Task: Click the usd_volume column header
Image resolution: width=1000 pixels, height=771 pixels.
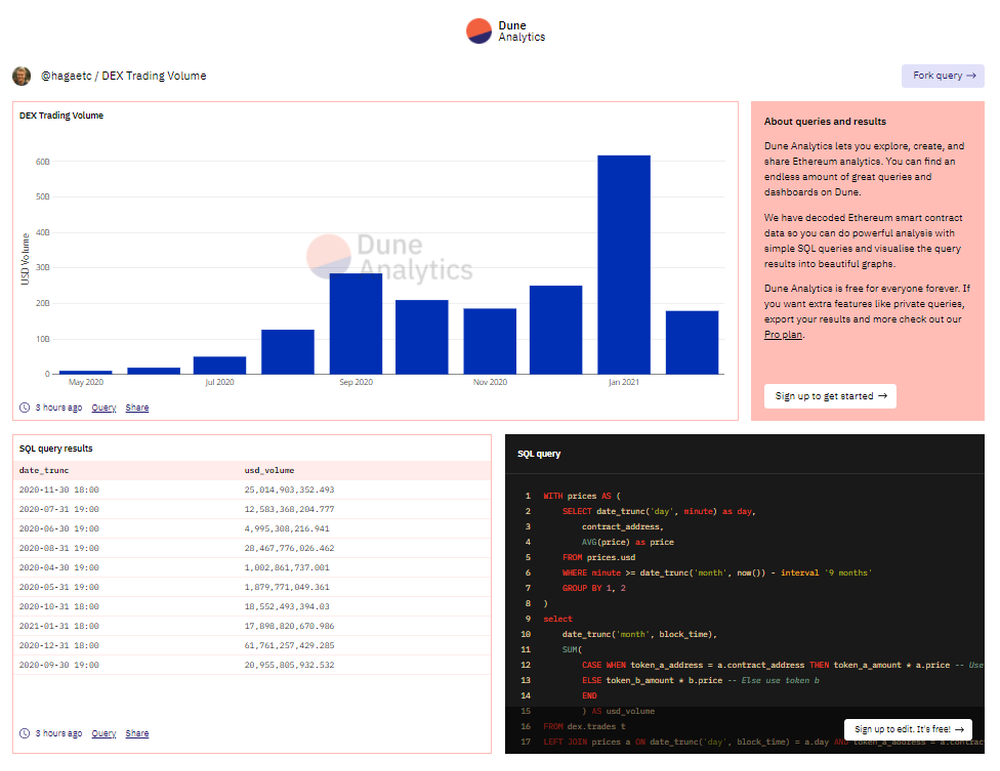Action: coord(269,471)
